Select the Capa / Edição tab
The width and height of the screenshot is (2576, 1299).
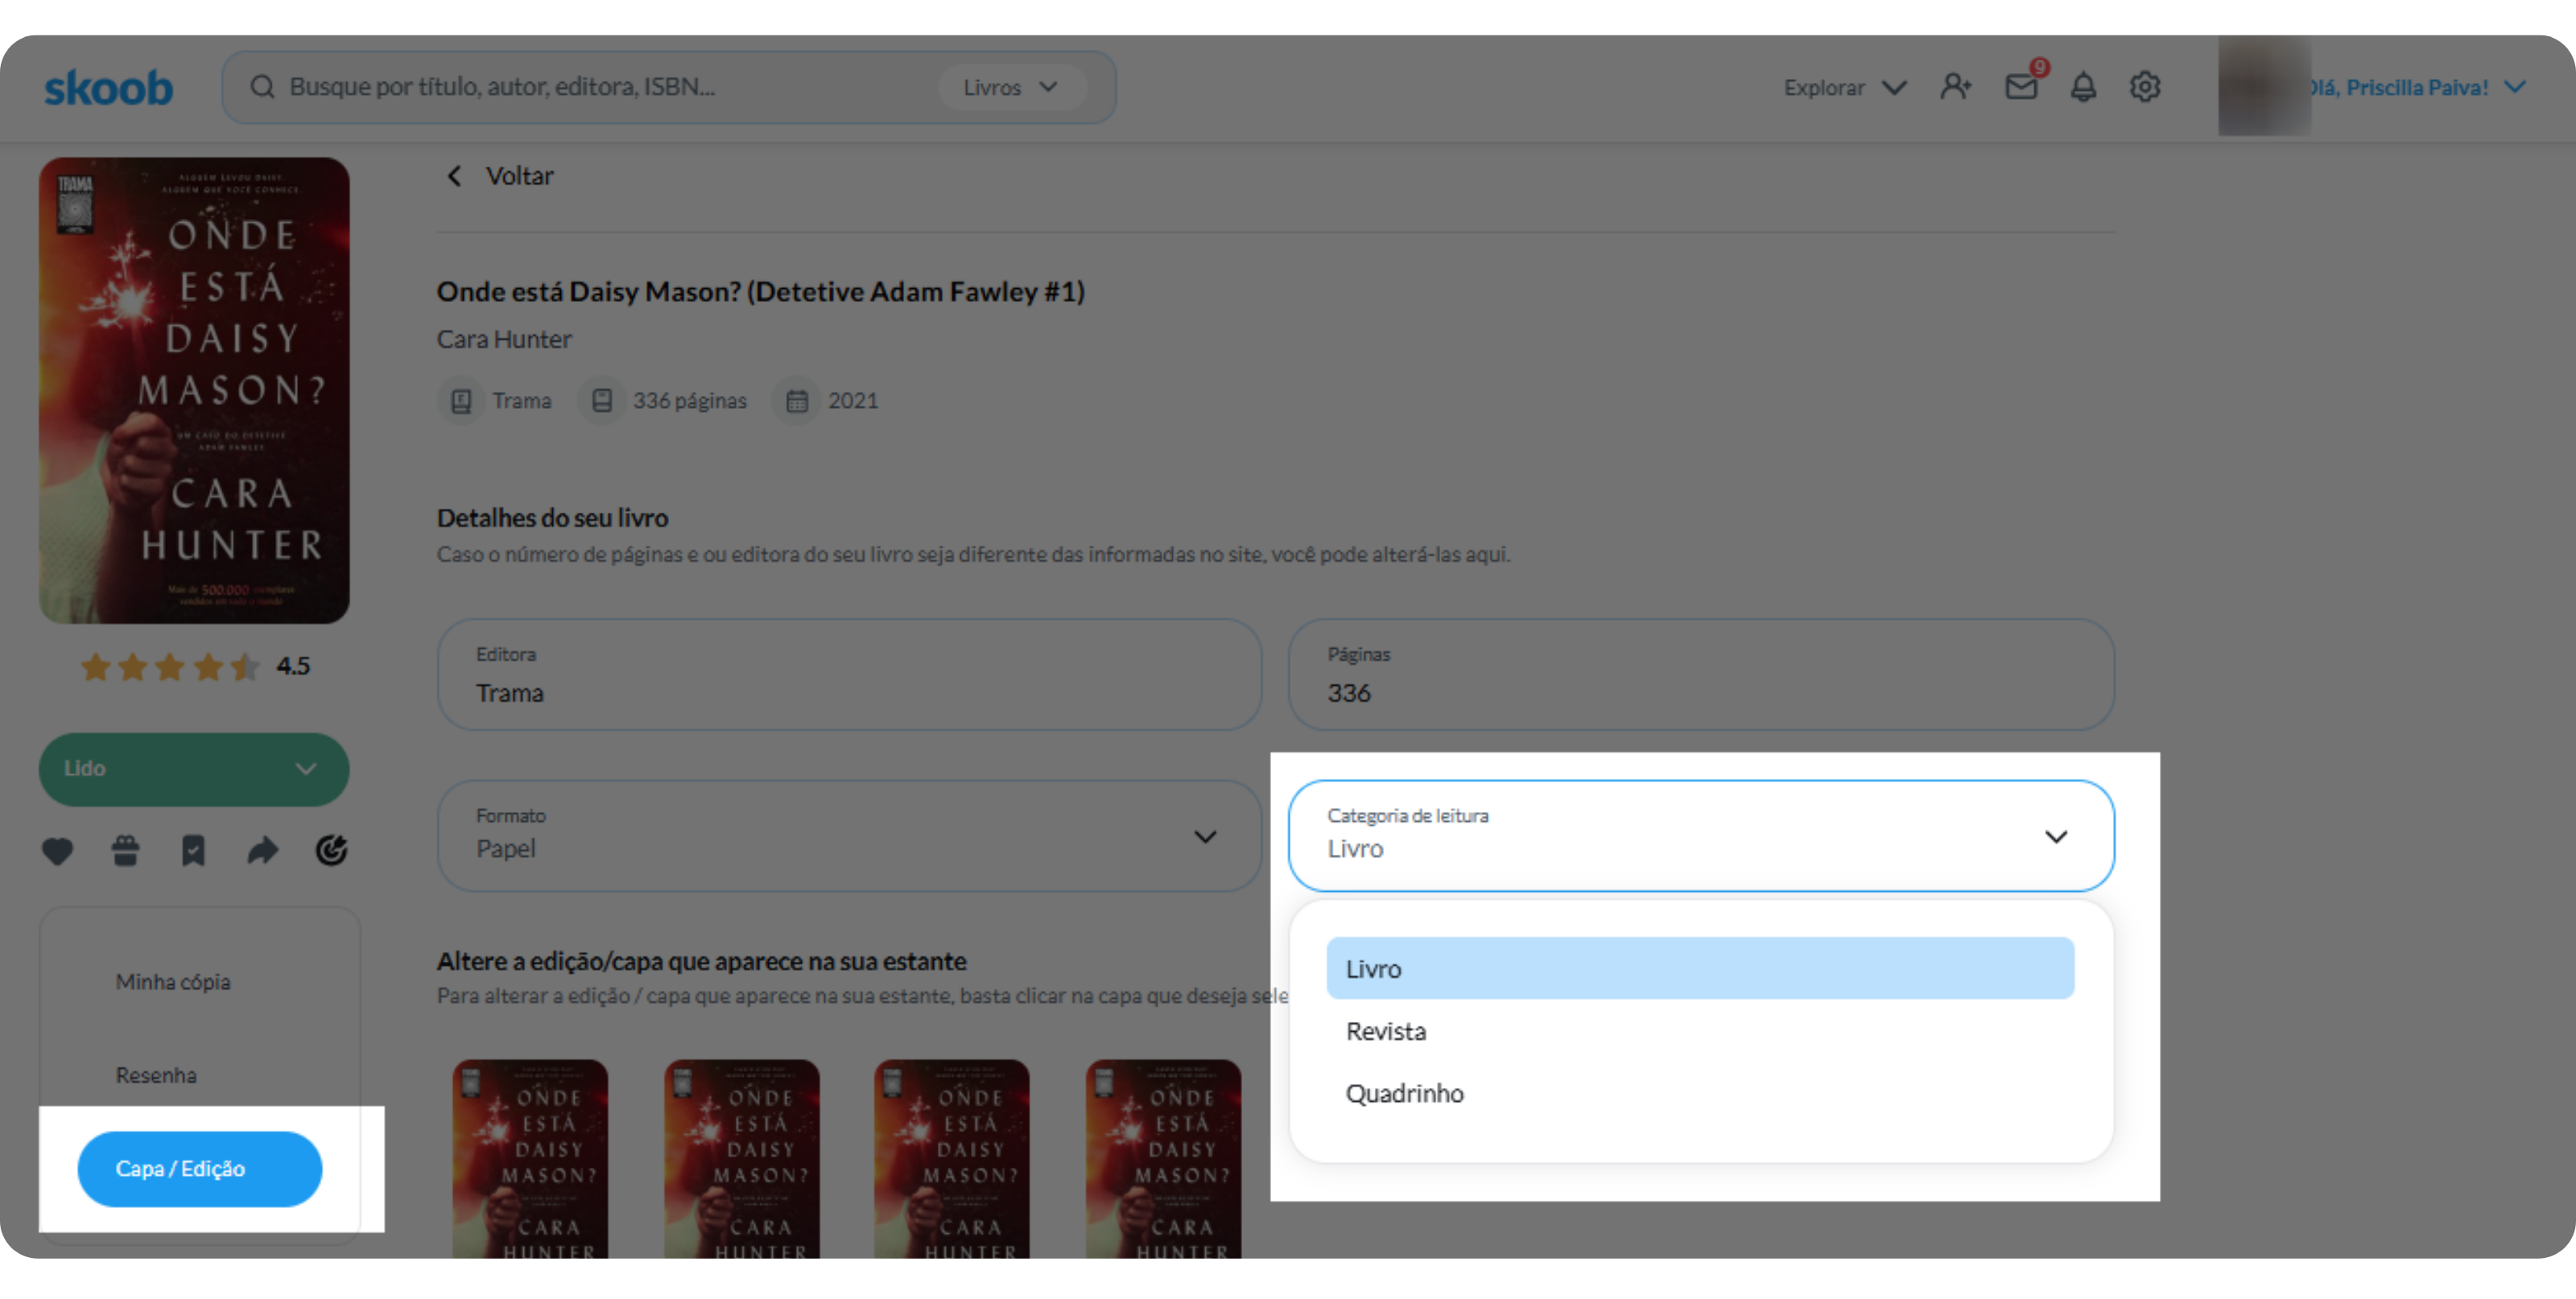click(x=200, y=1169)
